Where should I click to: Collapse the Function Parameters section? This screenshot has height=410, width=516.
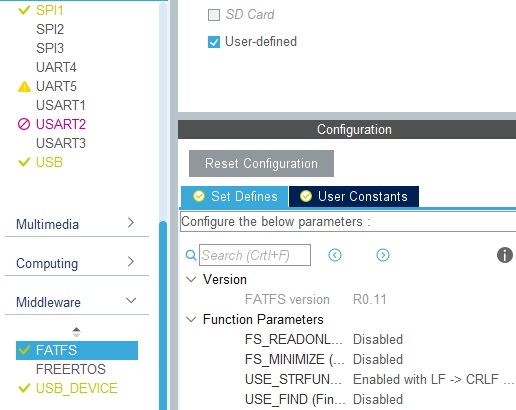click(x=191, y=319)
